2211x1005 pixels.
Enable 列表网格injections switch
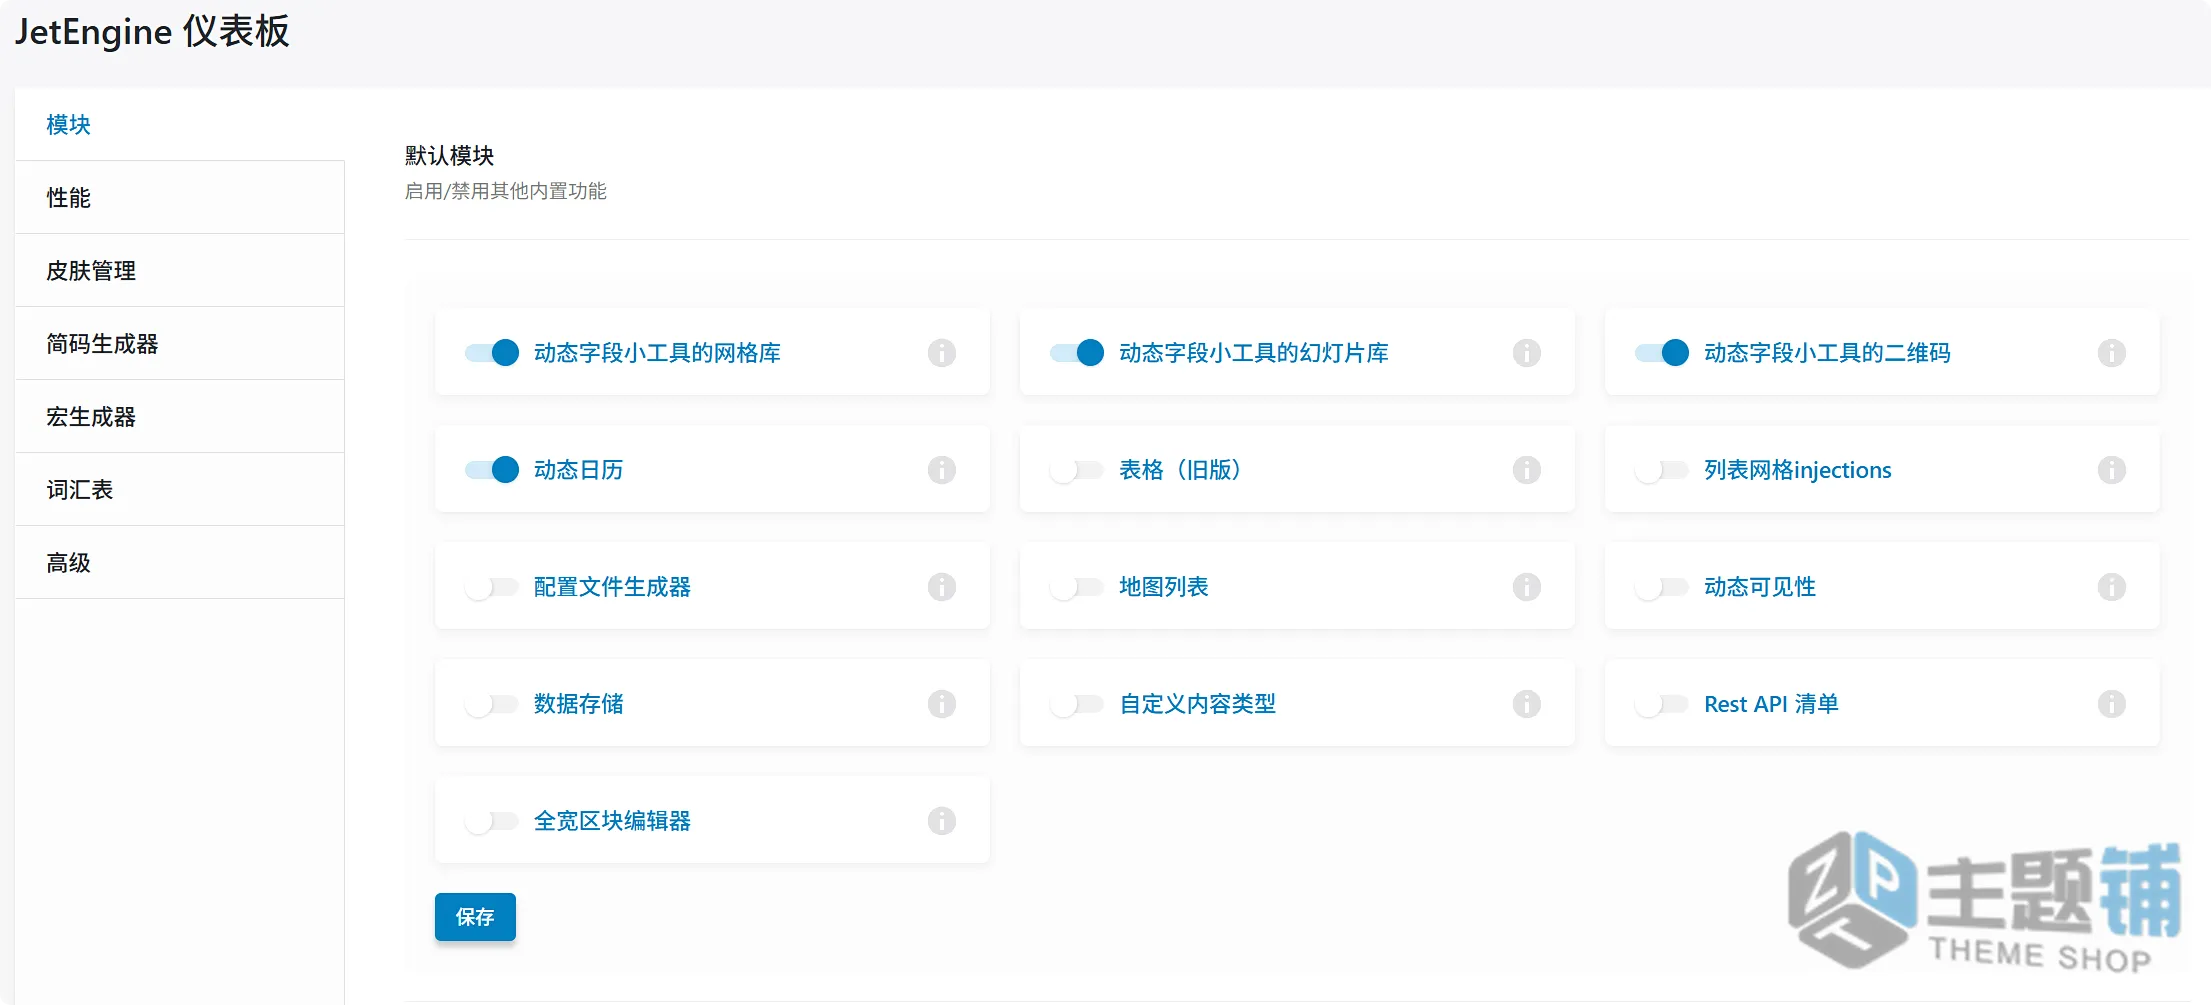1662,470
